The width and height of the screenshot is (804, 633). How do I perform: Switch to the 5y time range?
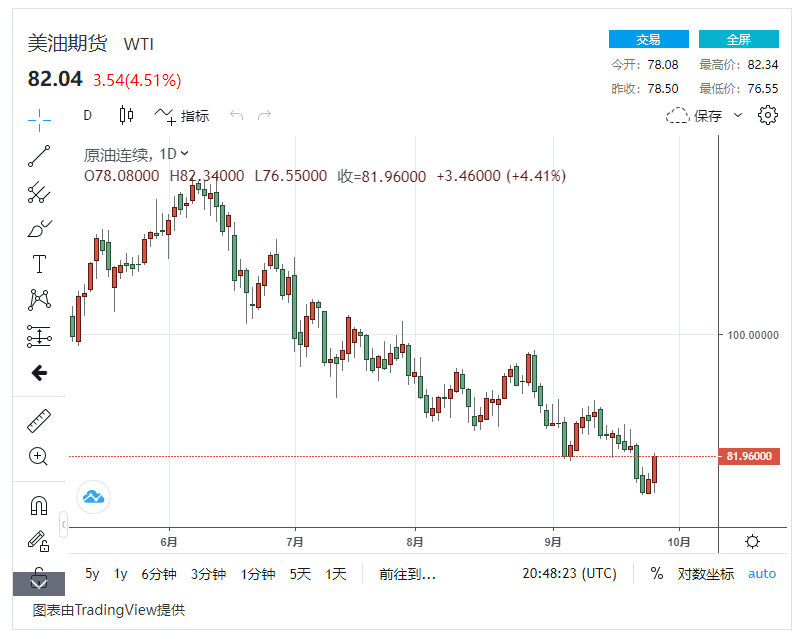tap(92, 574)
